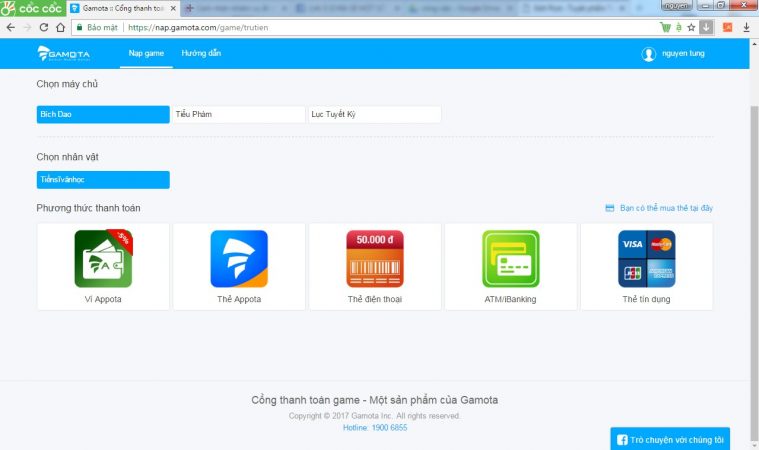Open the Hướng dẫn tab
This screenshot has width=759, height=450.
pos(201,53)
